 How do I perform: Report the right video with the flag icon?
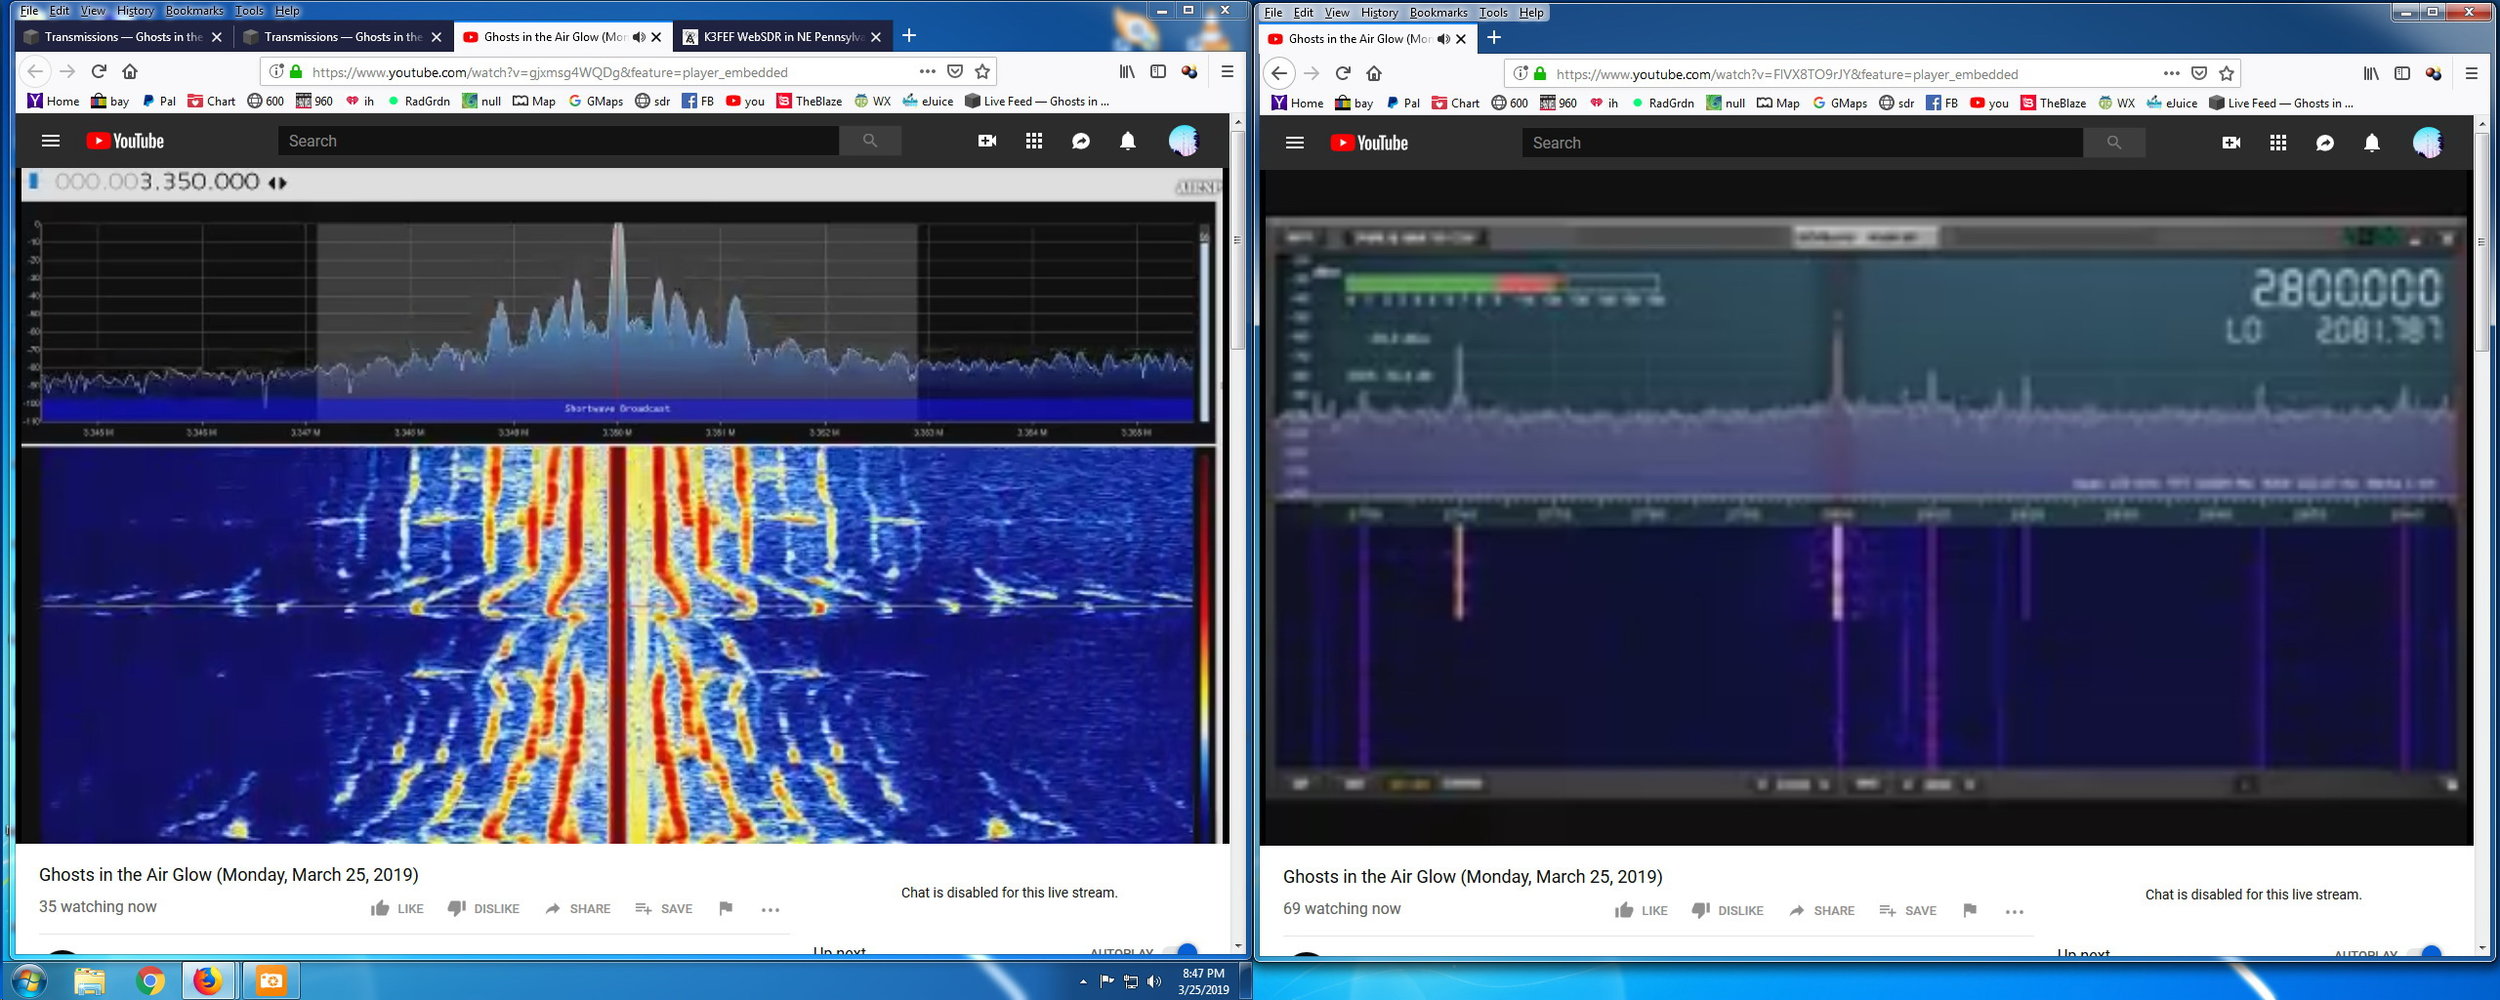coord(1970,910)
